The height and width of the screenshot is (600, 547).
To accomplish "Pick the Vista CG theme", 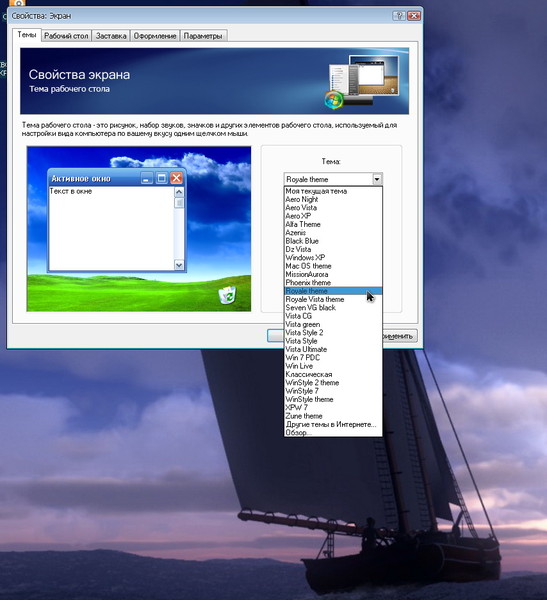I will [x=333, y=316].
